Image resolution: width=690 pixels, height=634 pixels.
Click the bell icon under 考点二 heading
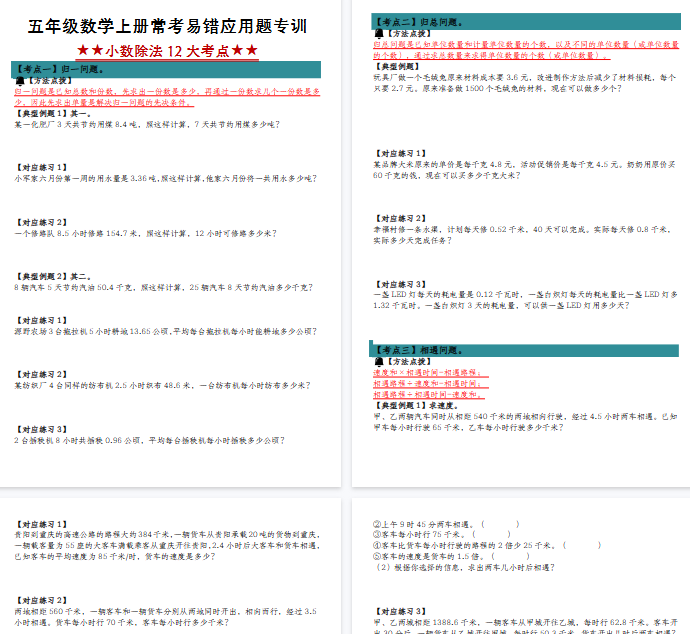tap(377, 33)
